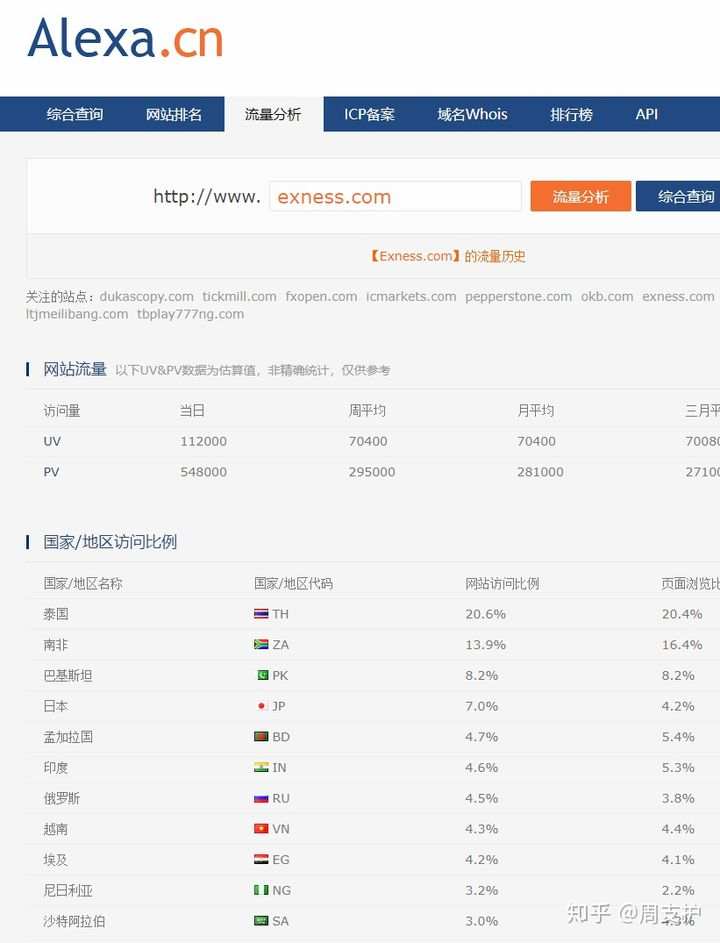Open the 排行榜 tab

point(571,114)
